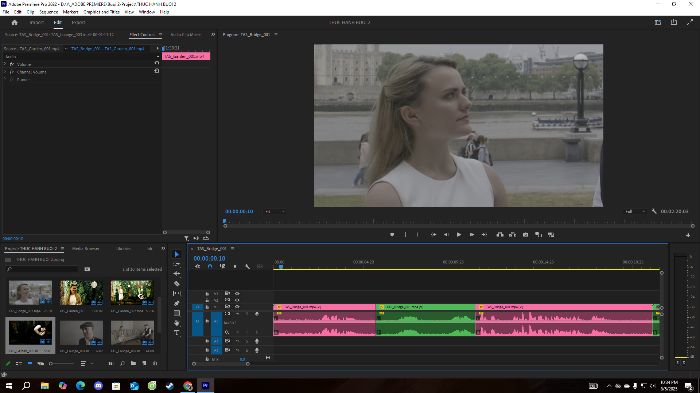This screenshot has height=393, width=700.
Task: Reset Volume effect in Effect Controls
Action: point(157,63)
